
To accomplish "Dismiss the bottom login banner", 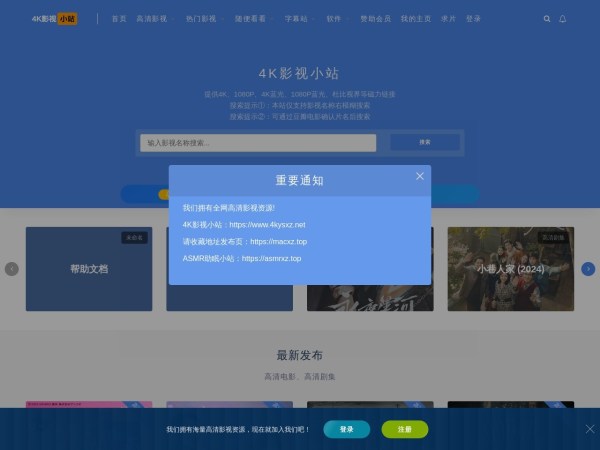I will coord(589,429).
